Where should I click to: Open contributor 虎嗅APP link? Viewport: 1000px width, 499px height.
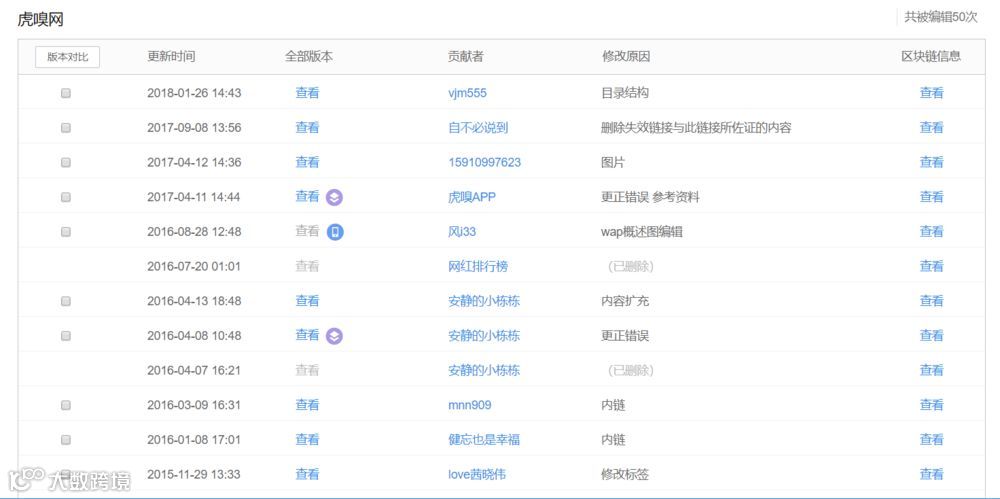coord(472,197)
